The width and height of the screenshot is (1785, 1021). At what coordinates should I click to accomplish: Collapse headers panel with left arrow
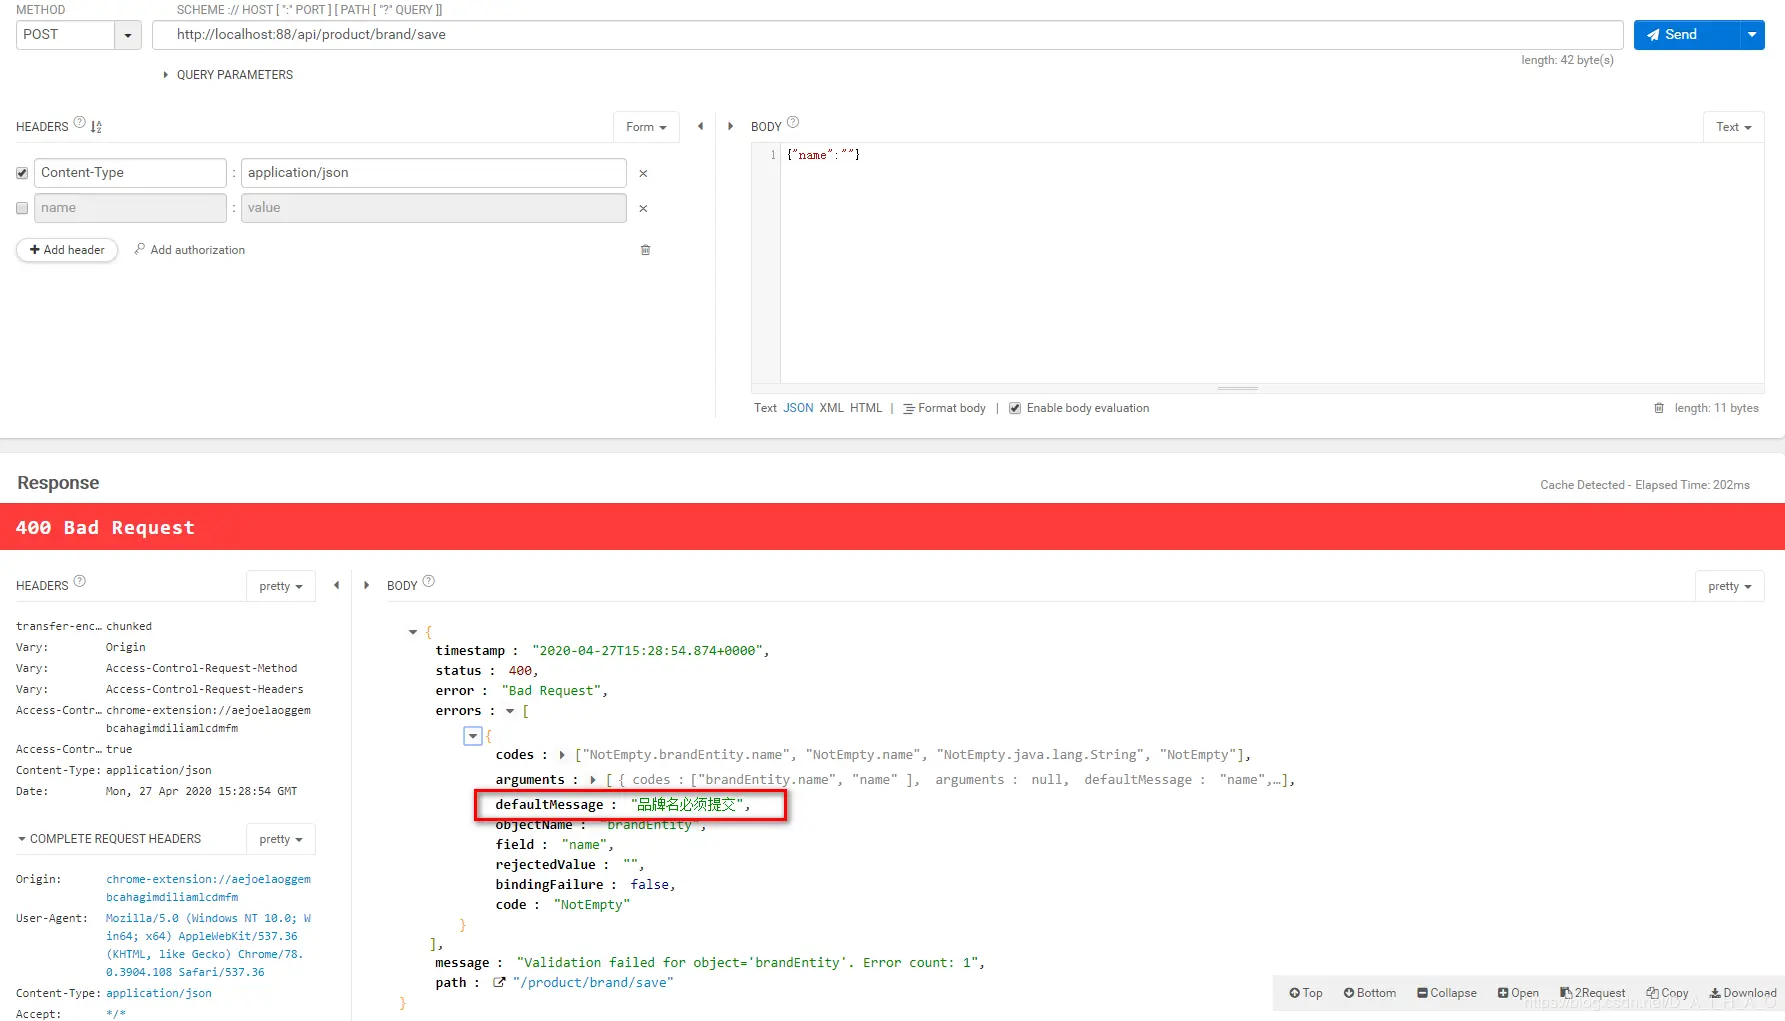point(701,126)
